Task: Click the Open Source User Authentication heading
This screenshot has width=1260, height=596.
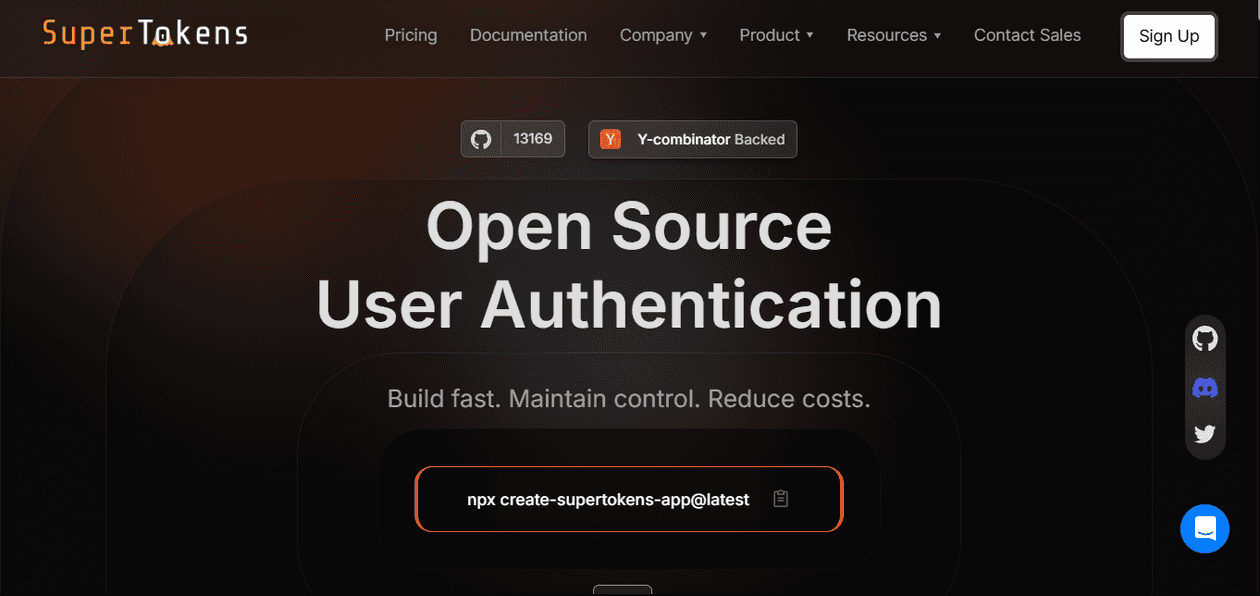Action: point(629,265)
